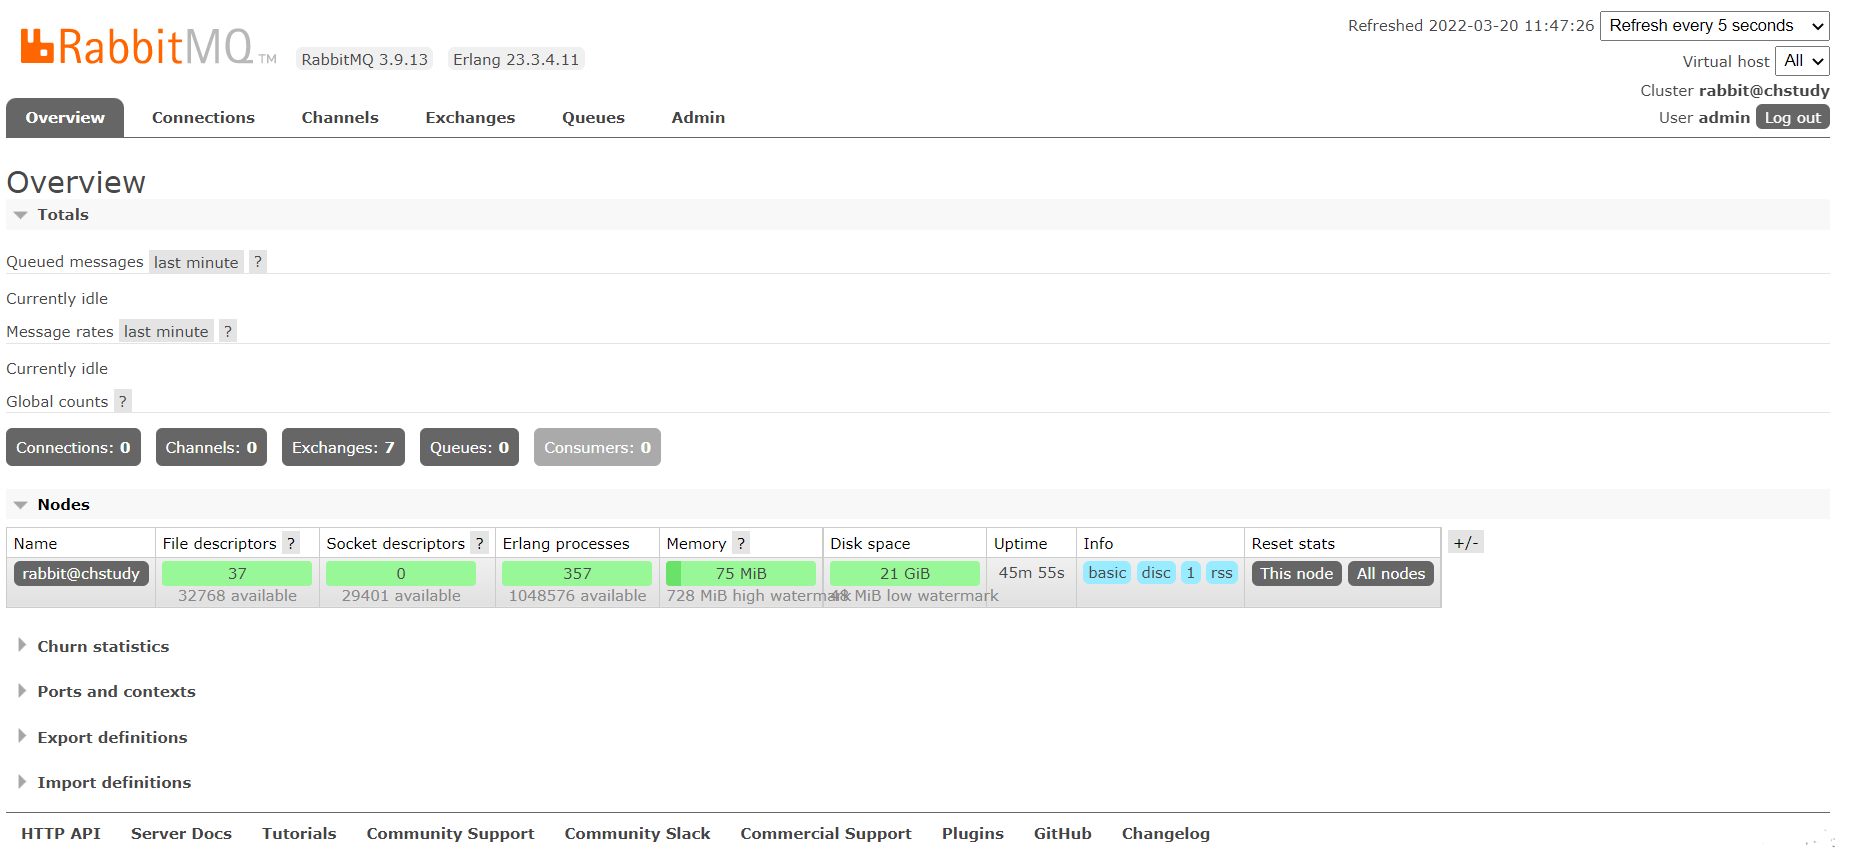Click the Erlang processes 357 bar
The width and height of the screenshot is (1850, 859).
pos(577,573)
